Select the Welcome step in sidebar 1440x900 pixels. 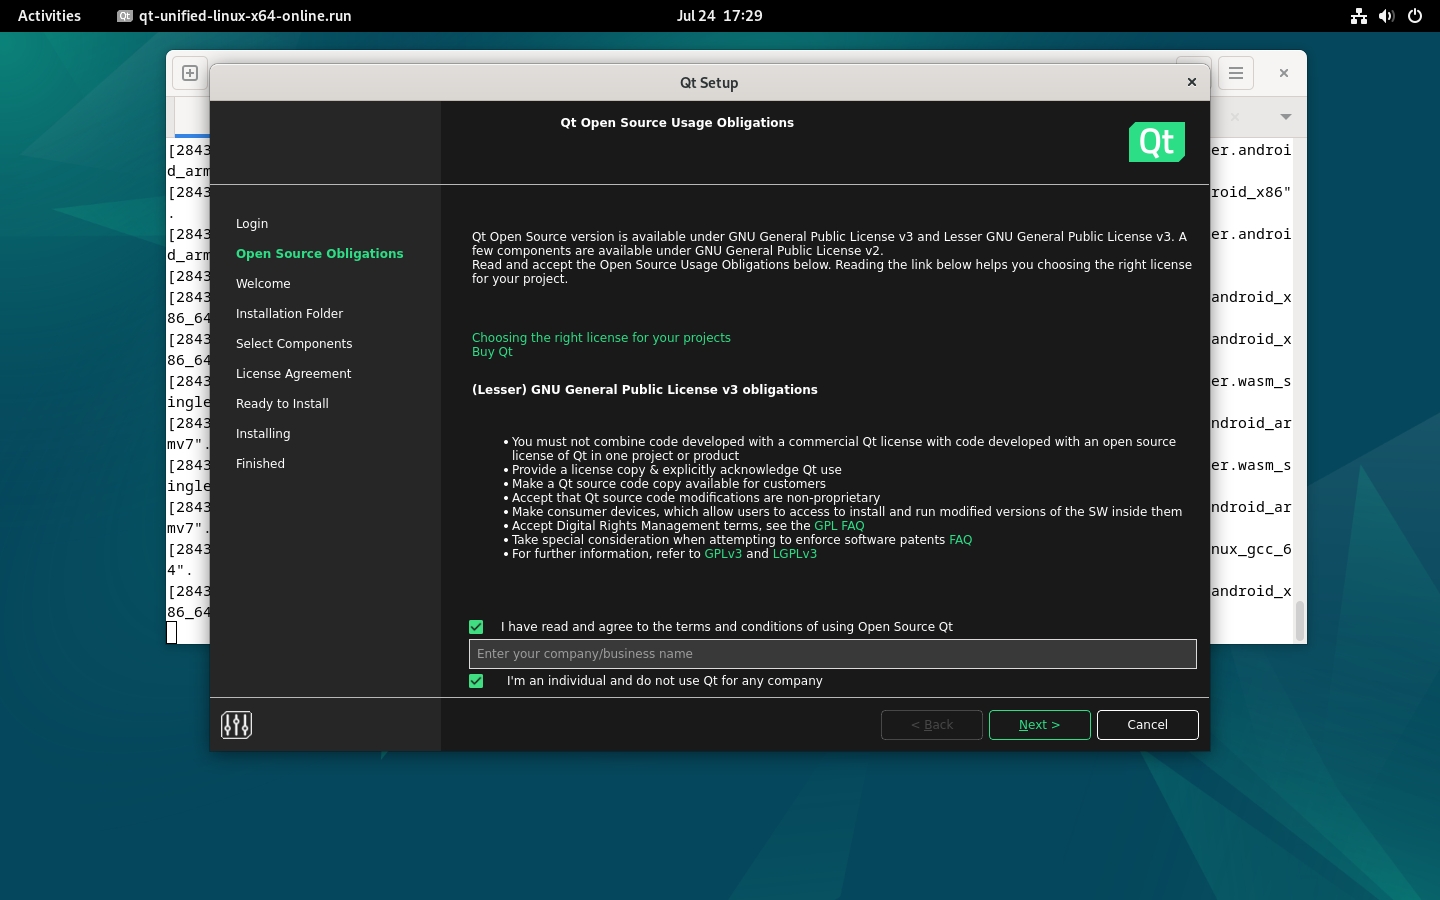tap(263, 284)
